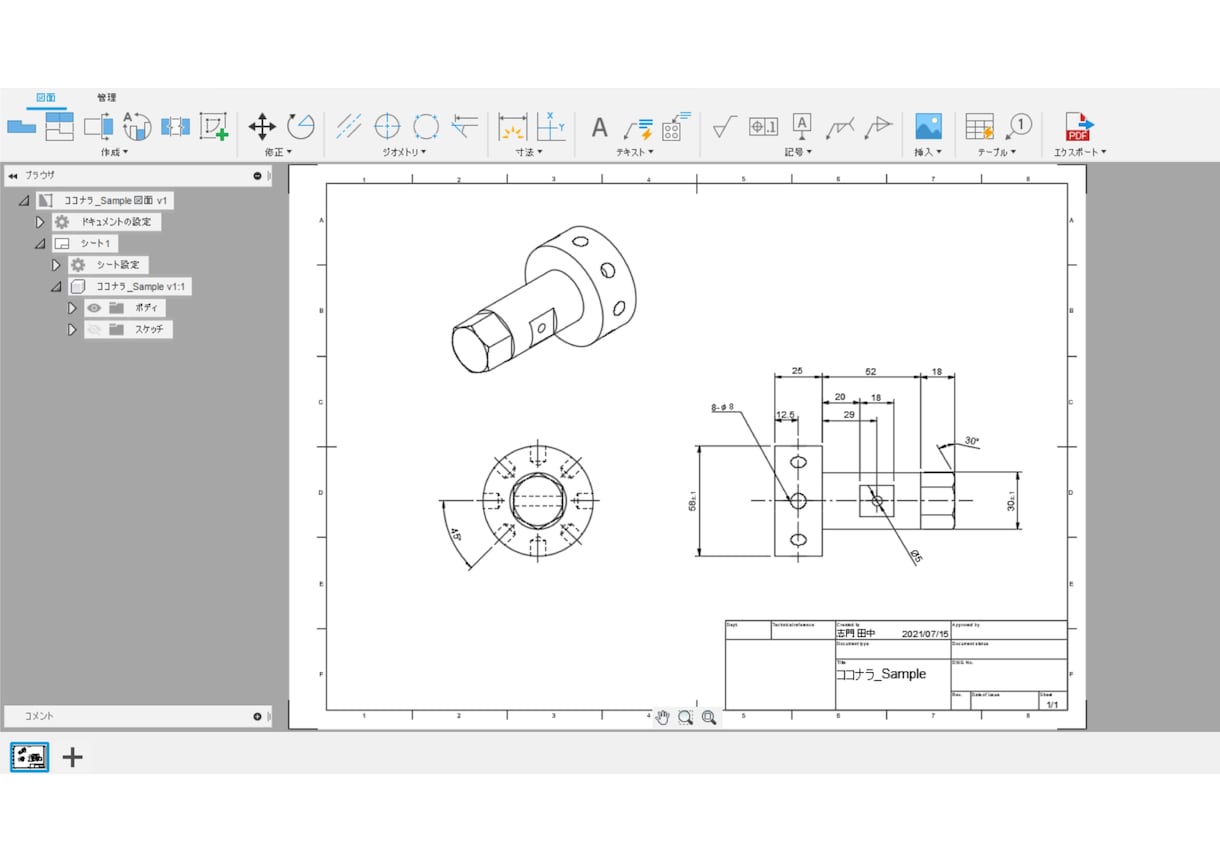
Task: Open the 記号 dropdown menu
Action: (798, 152)
